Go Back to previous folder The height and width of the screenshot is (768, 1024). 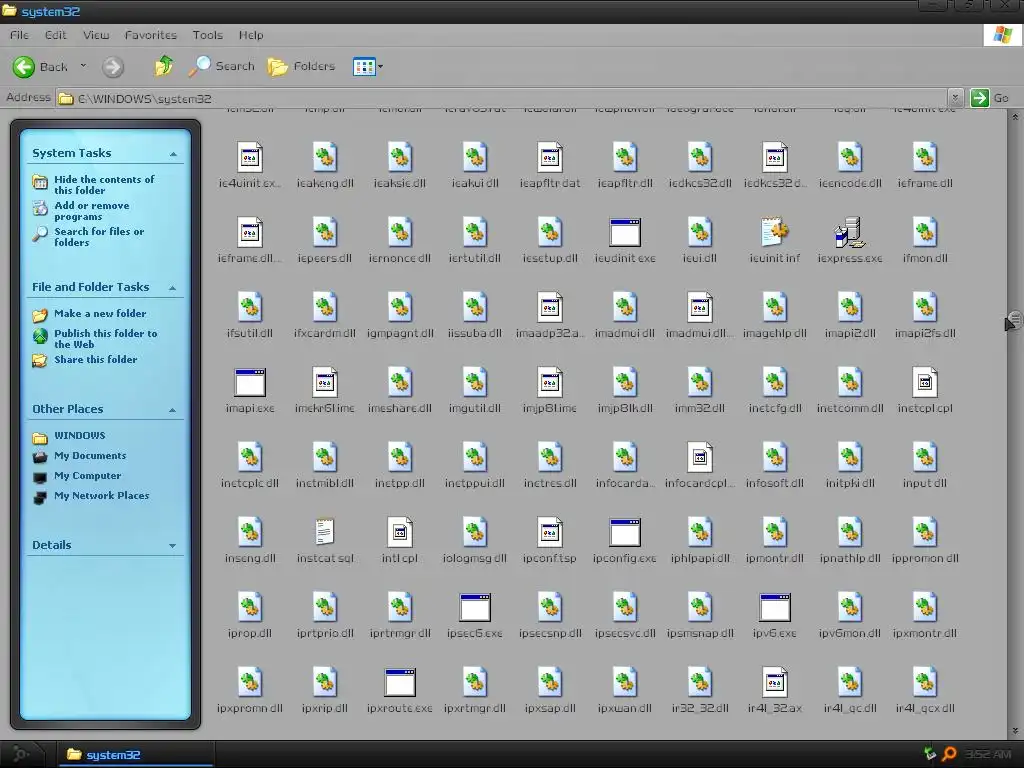click(x=40, y=67)
